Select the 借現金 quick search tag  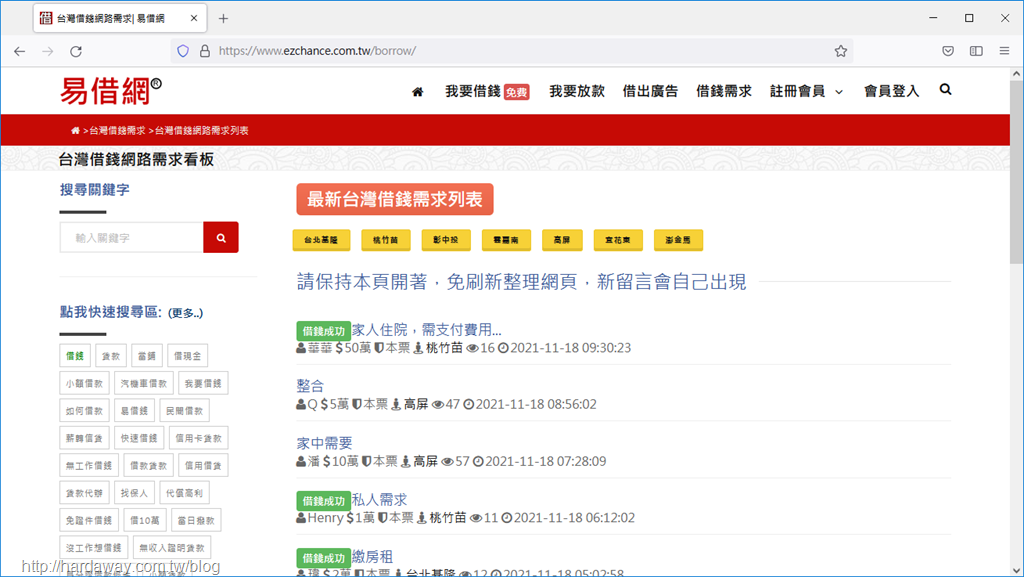[x=187, y=356]
